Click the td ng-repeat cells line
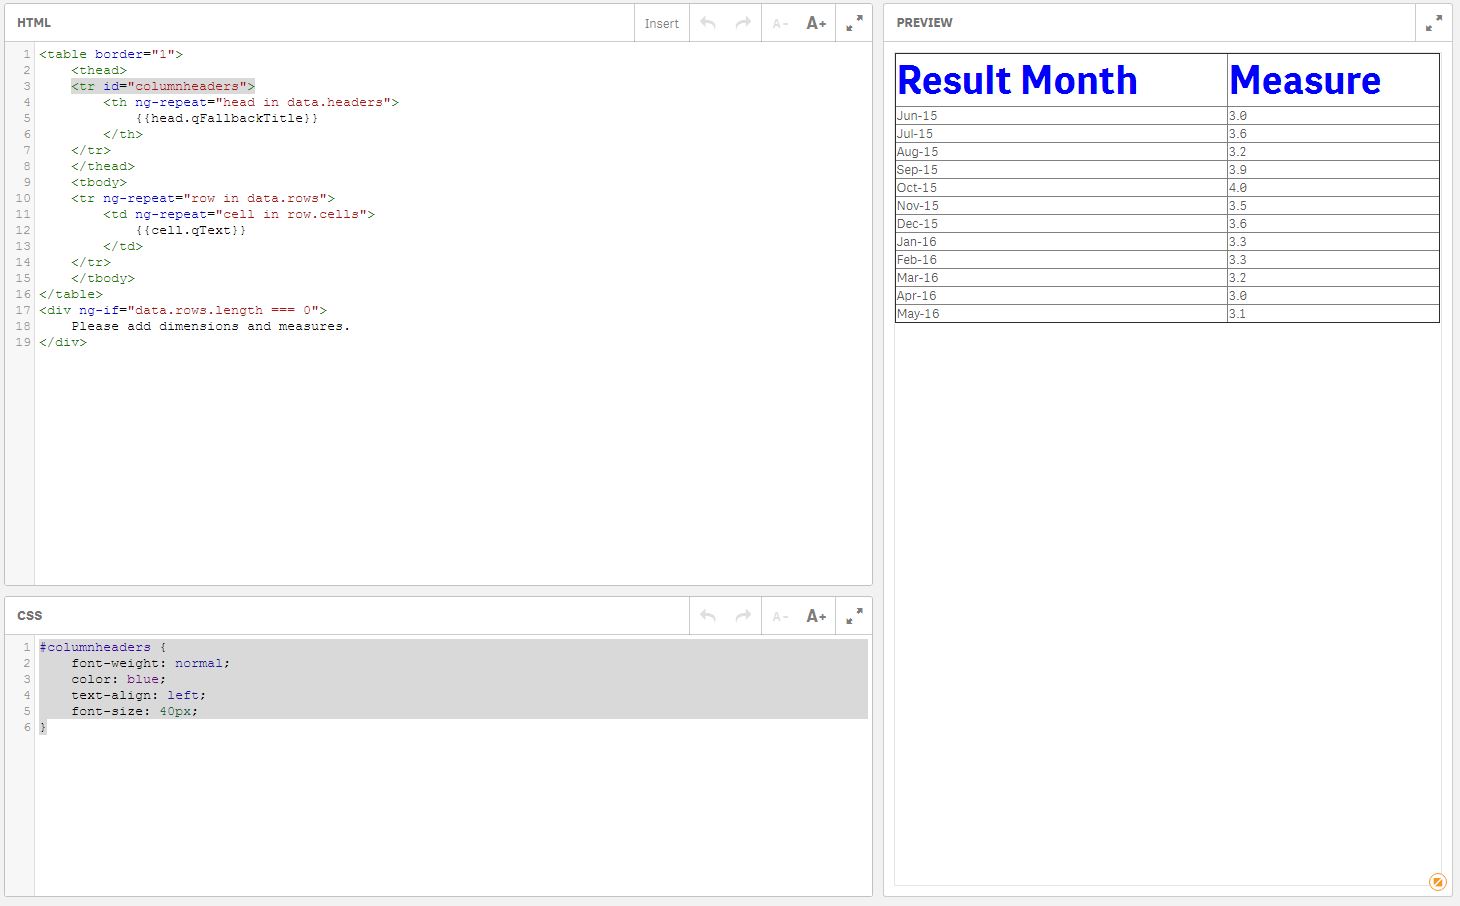1460x906 pixels. point(239,214)
